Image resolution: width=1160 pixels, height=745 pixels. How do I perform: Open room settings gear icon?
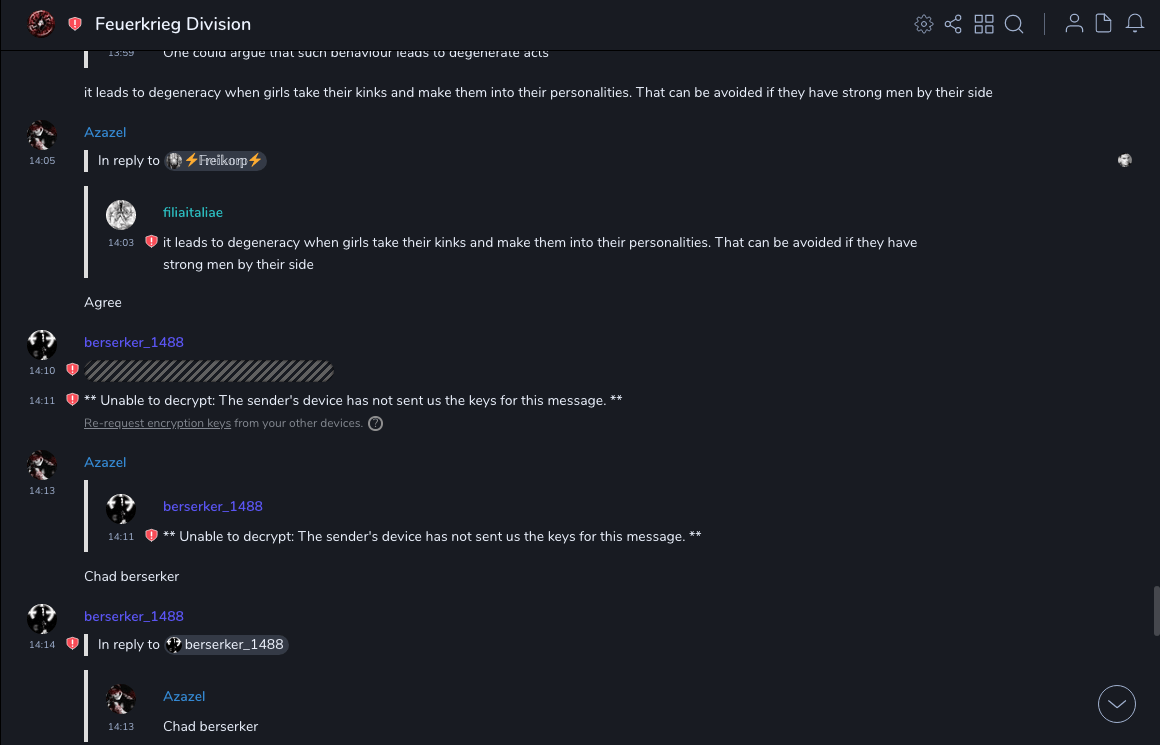[923, 24]
